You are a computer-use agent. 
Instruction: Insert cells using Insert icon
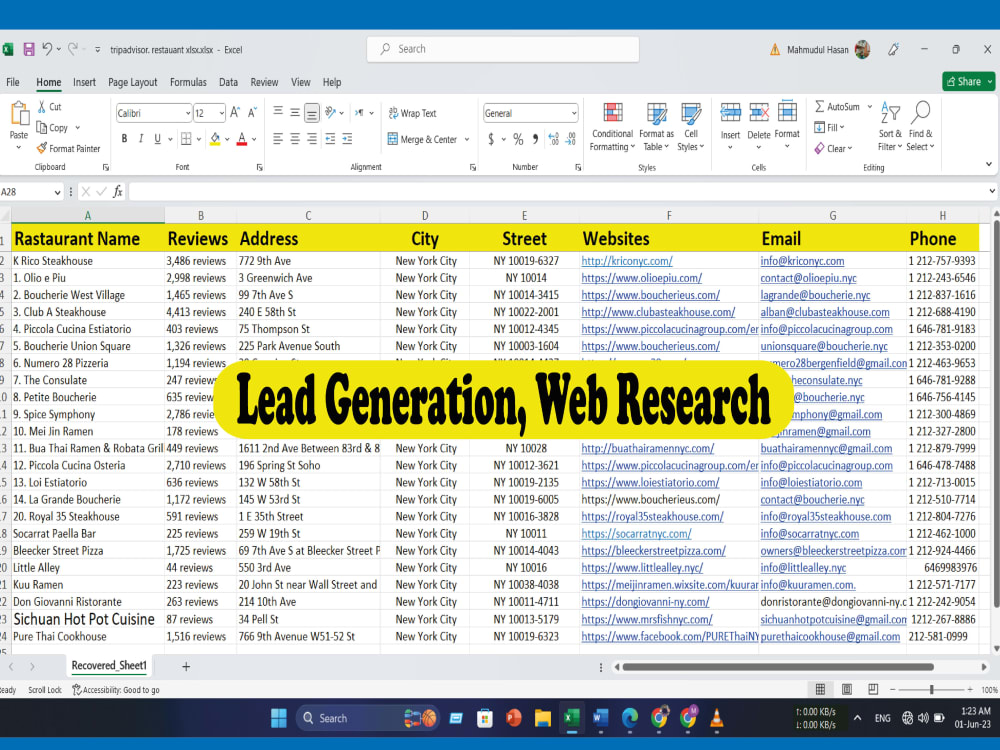click(730, 114)
